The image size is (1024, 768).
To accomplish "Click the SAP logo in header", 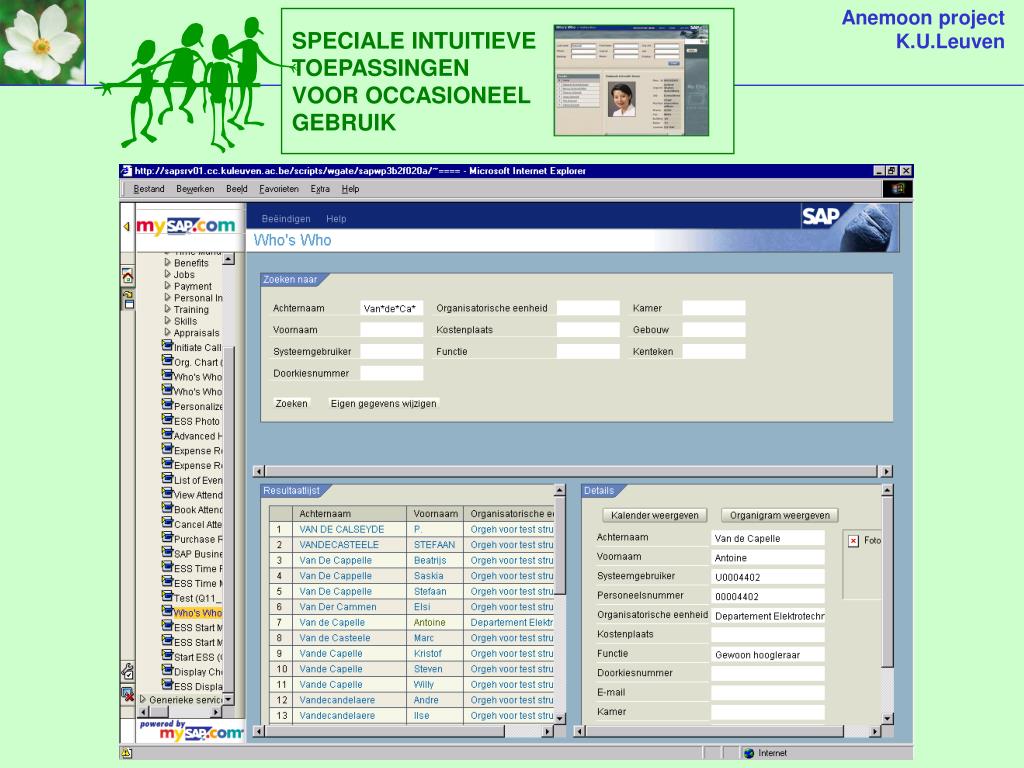I will coord(820,216).
